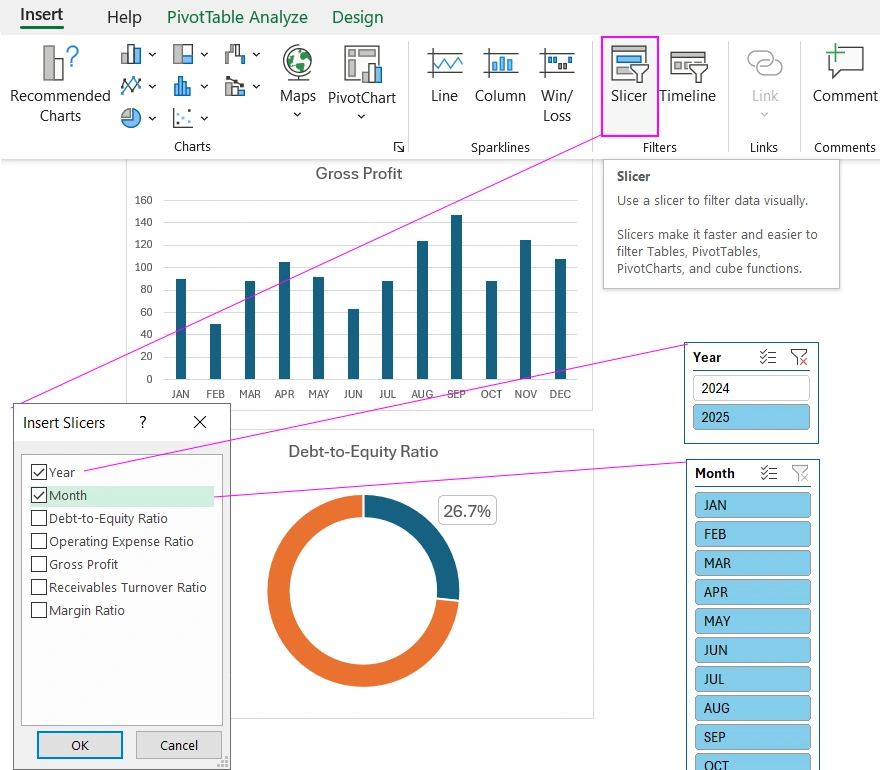Insert a pie chart
Viewport: 880px width, 770px height.
[x=130, y=117]
